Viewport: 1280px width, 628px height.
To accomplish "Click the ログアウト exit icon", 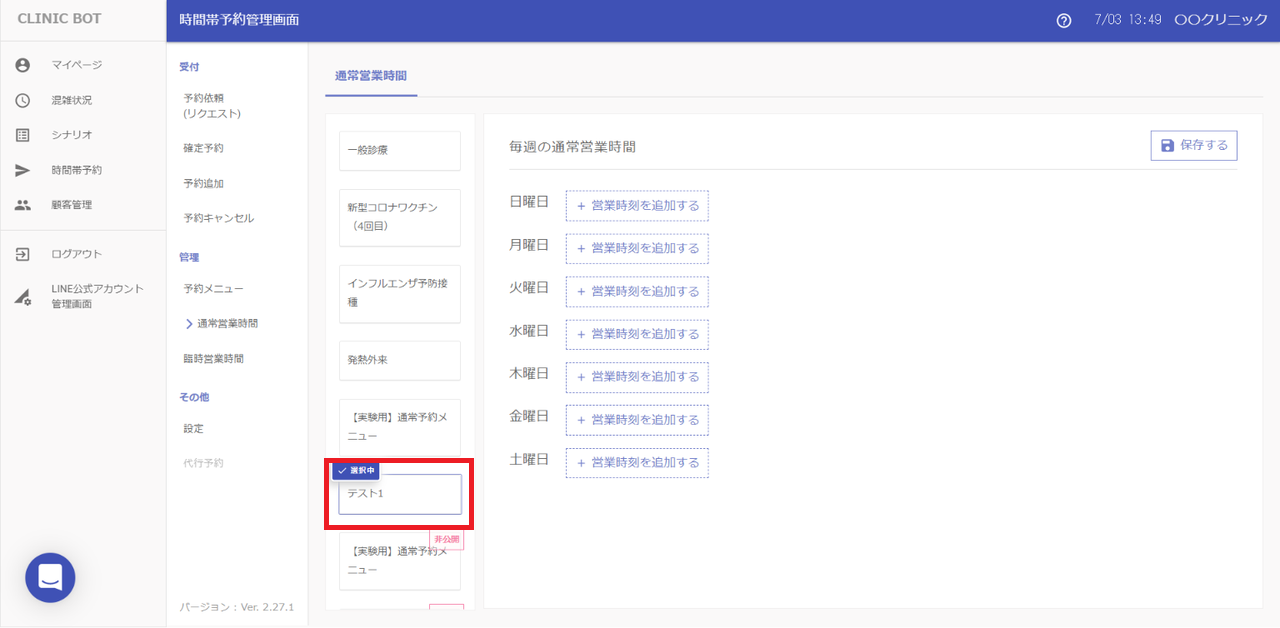I will click(x=23, y=254).
